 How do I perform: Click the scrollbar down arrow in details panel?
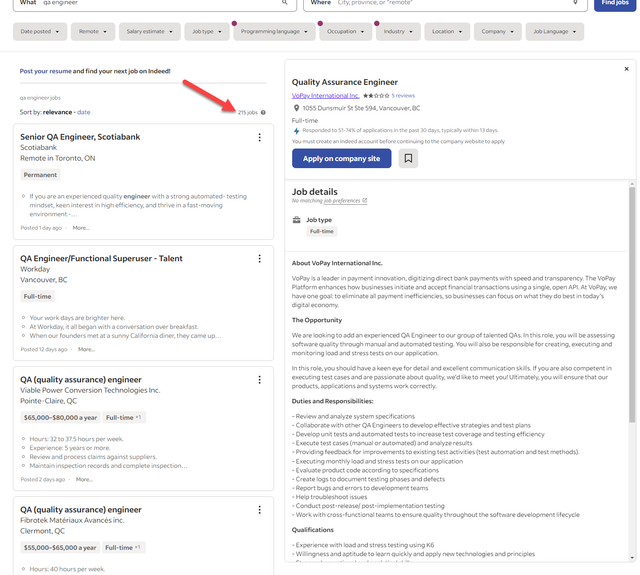coord(632,558)
